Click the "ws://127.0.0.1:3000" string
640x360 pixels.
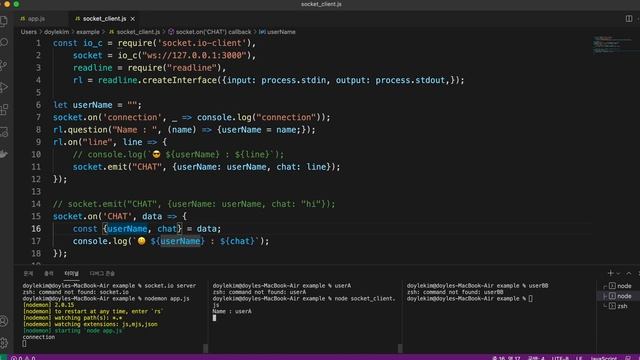pos(194,56)
